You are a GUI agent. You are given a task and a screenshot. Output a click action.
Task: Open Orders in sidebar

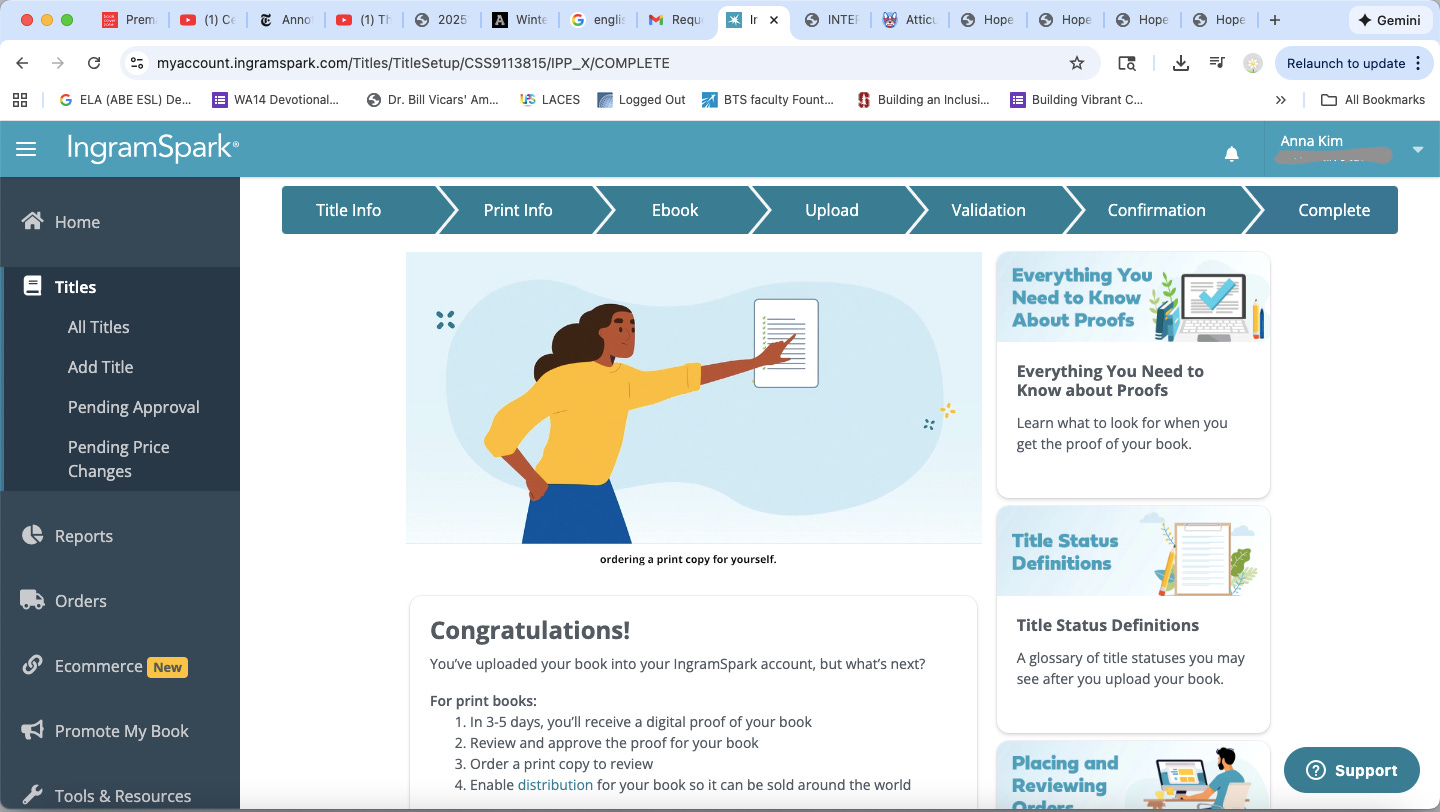pyautogui.click(x=81, y=601)
